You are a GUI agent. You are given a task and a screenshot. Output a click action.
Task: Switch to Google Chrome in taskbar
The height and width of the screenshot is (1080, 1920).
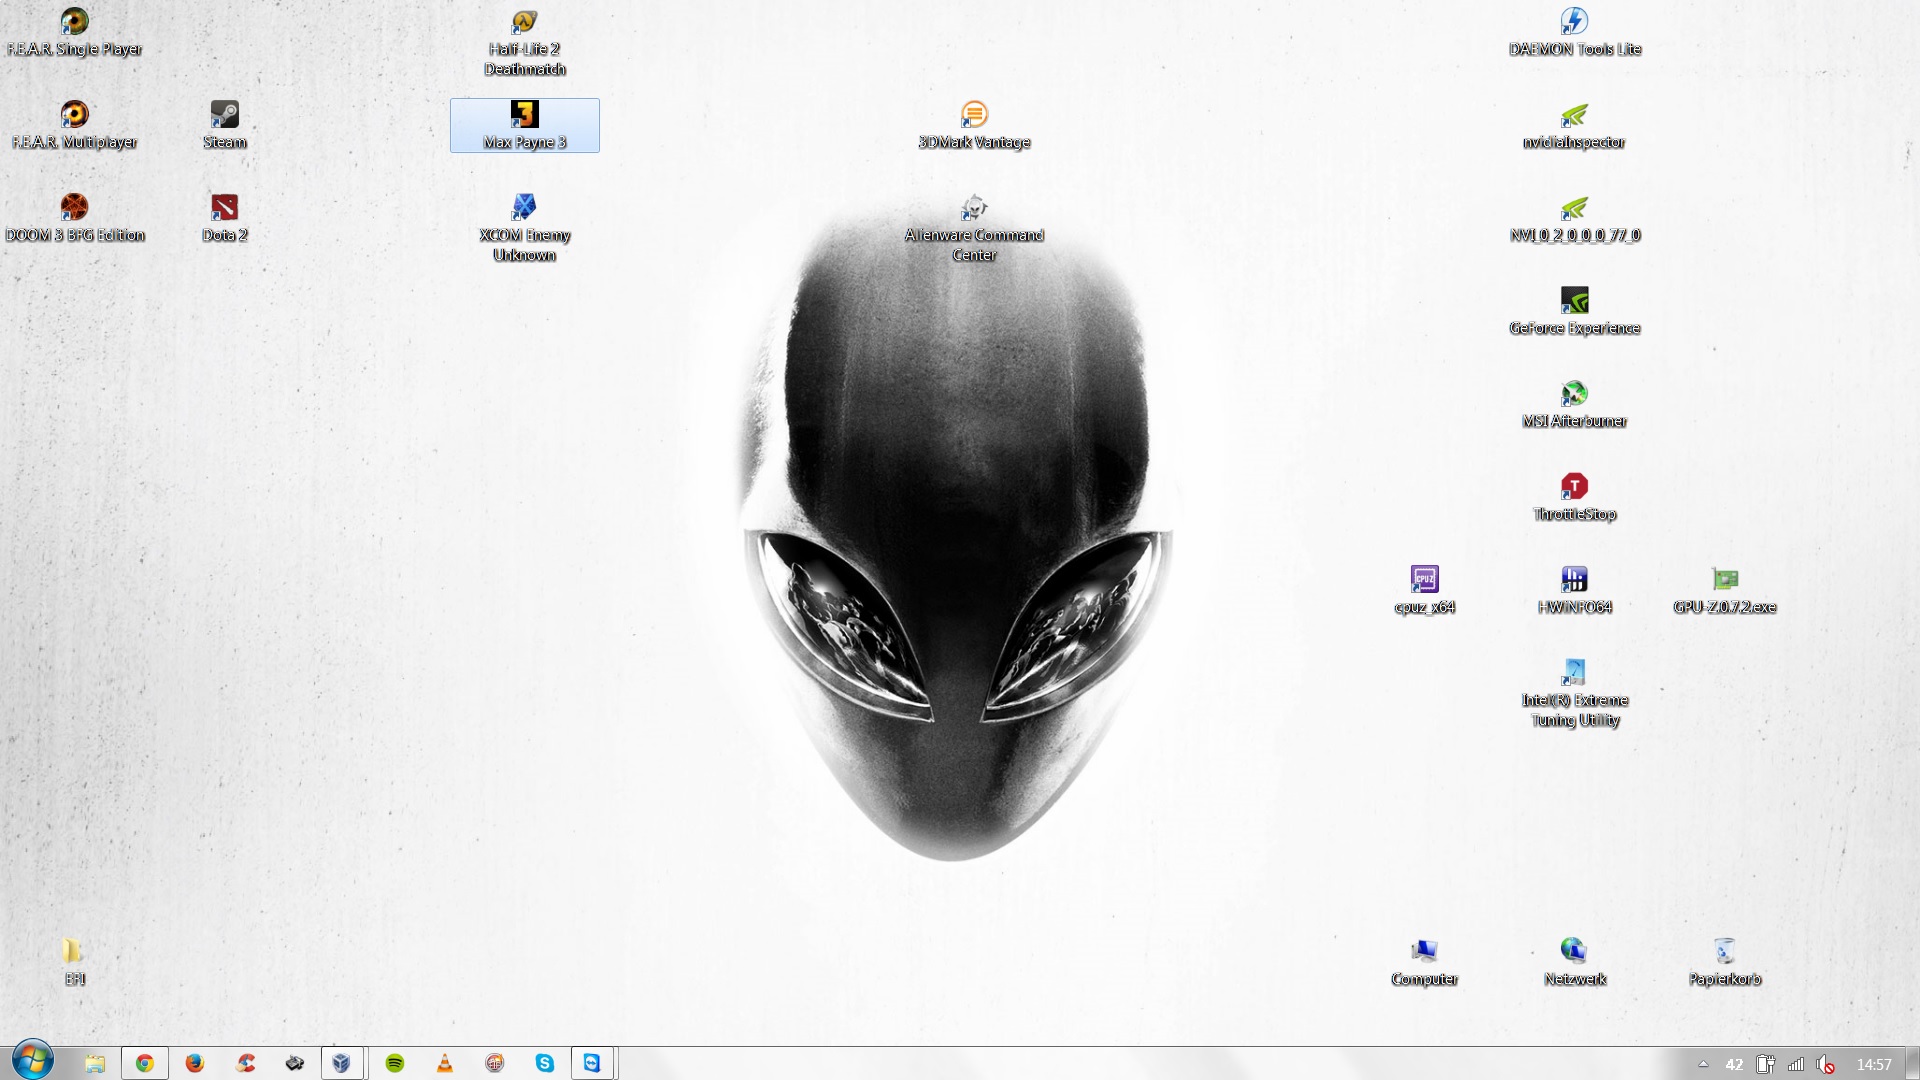(x=145, y=1063)
